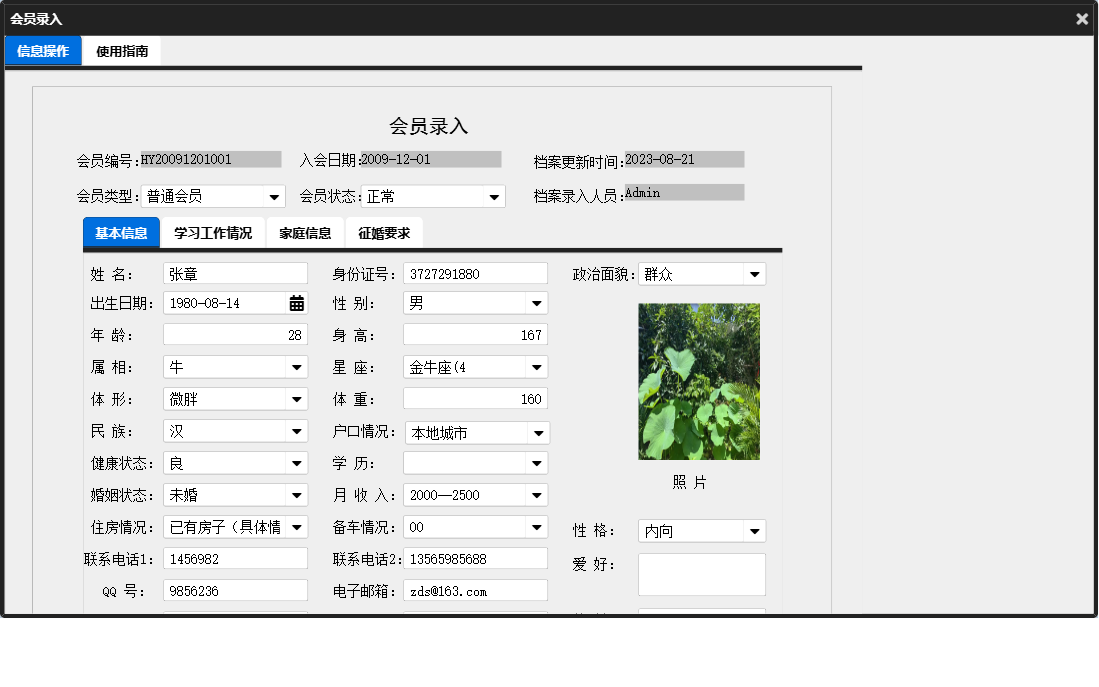Click inside the 爱好 text area
Viewport: 1099px width, 687px height.
pyautogui.click(x=701, y=572)
